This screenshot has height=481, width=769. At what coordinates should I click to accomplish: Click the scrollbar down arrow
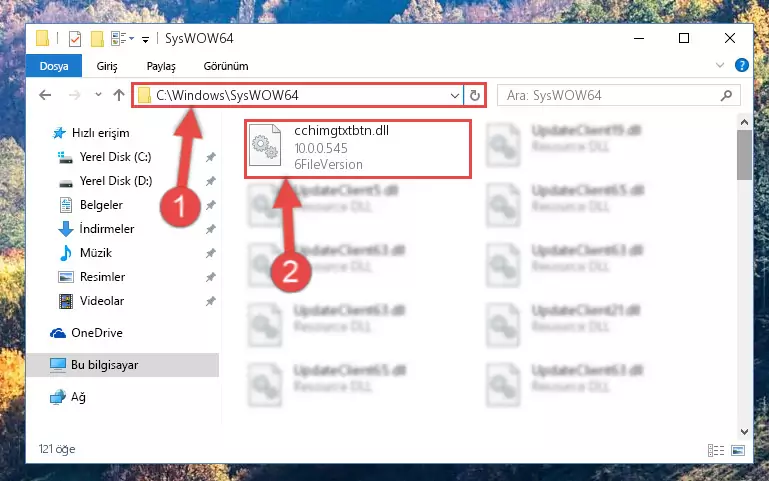744,431
